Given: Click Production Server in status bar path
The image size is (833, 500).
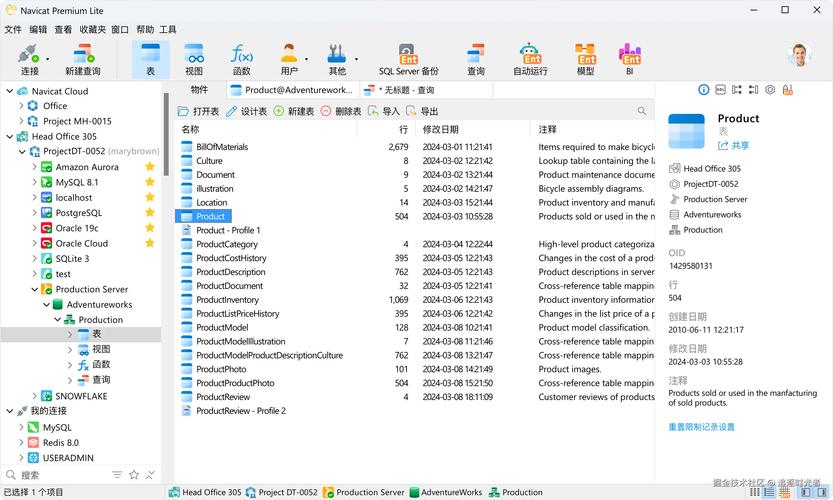Looking at the screenshot, I should tap(364, 493).
